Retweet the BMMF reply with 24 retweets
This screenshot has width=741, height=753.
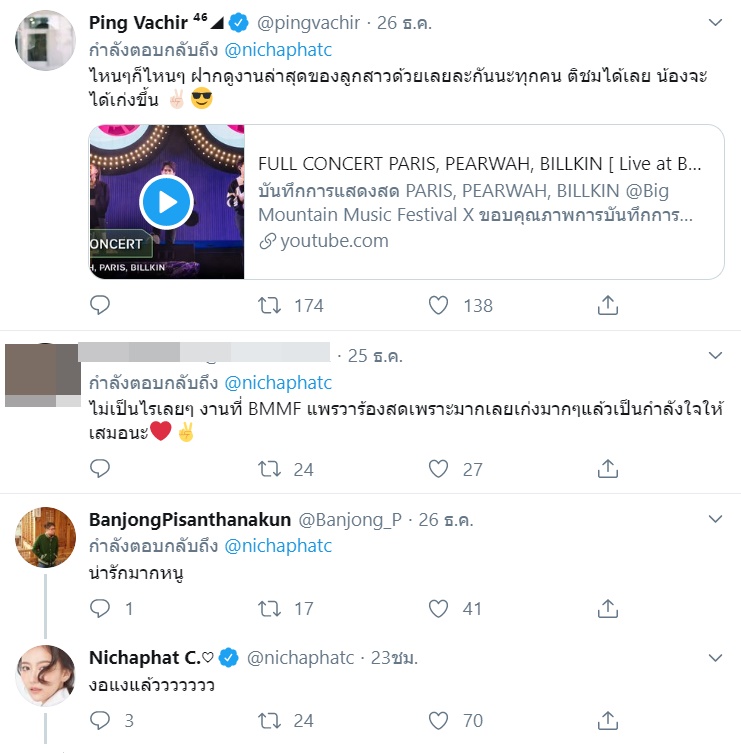270,468
